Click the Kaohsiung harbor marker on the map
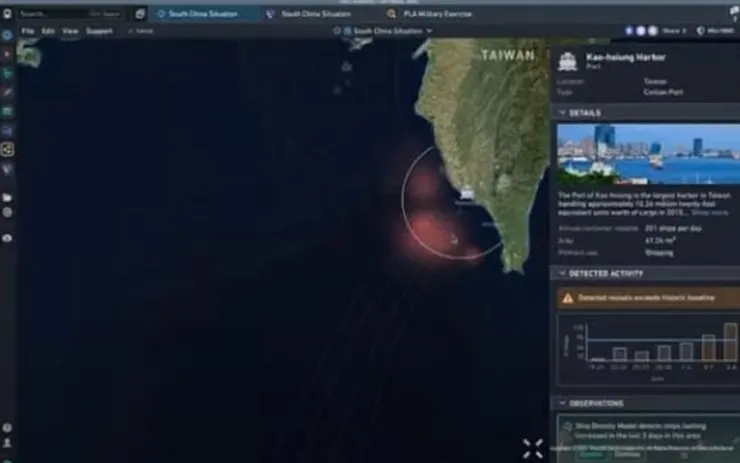Screen dimensions: 740x463 pos(467,193)
